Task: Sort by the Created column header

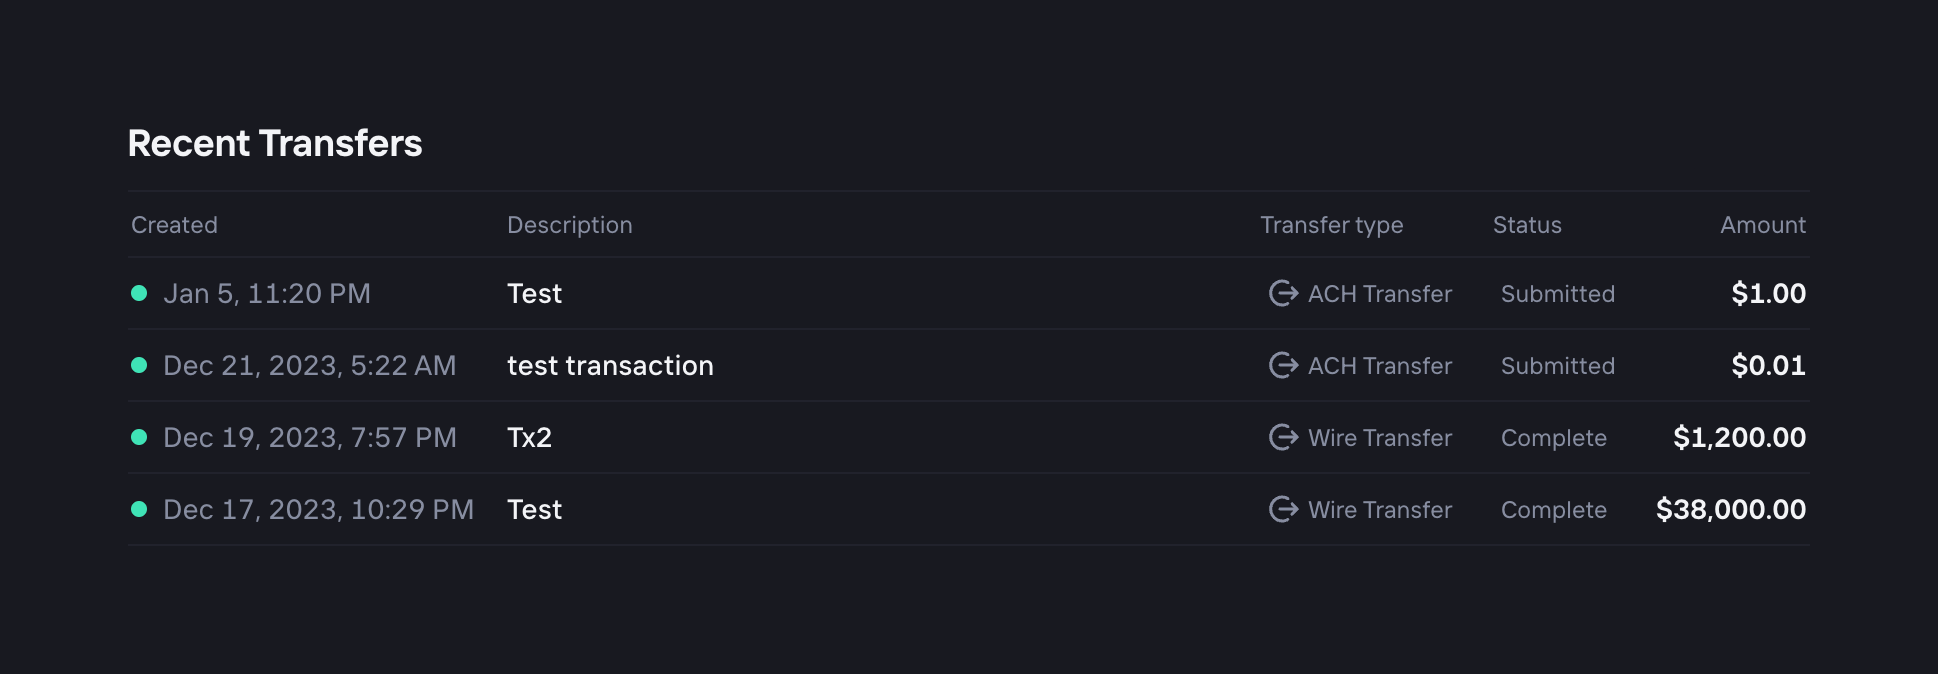Action: [x=174, y=225]
